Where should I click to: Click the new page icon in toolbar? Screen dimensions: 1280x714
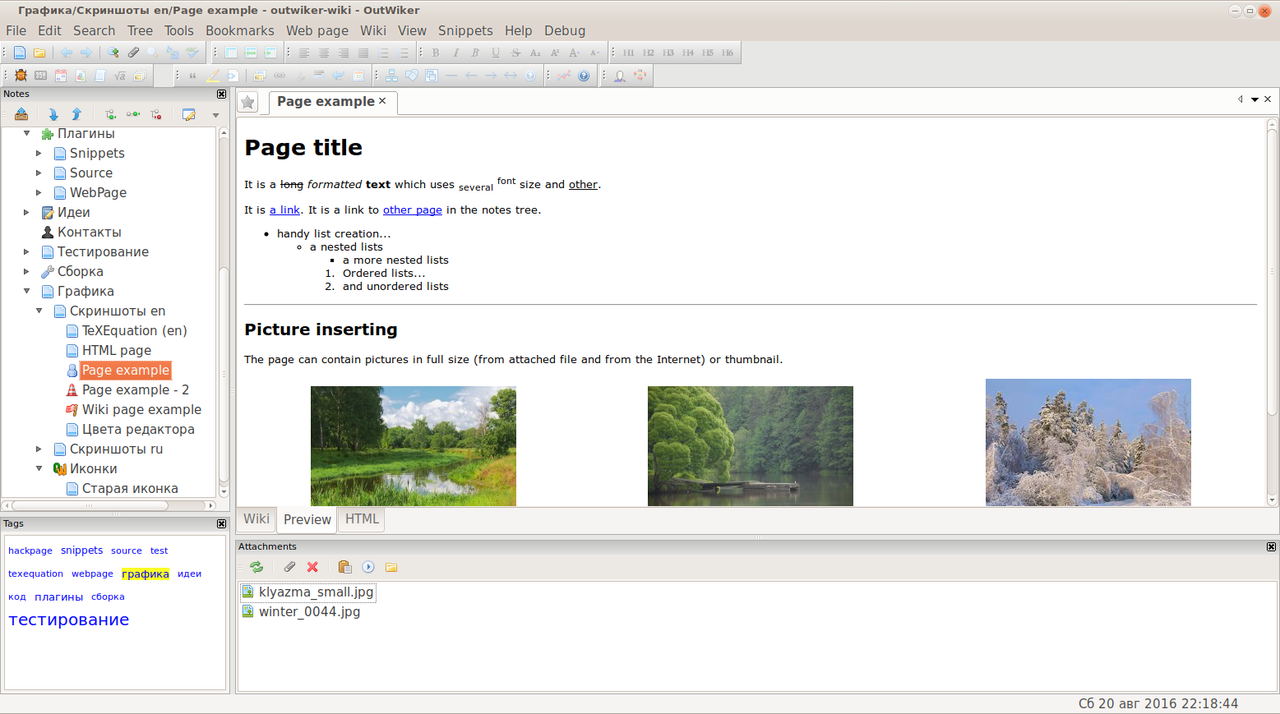(19, 53)
